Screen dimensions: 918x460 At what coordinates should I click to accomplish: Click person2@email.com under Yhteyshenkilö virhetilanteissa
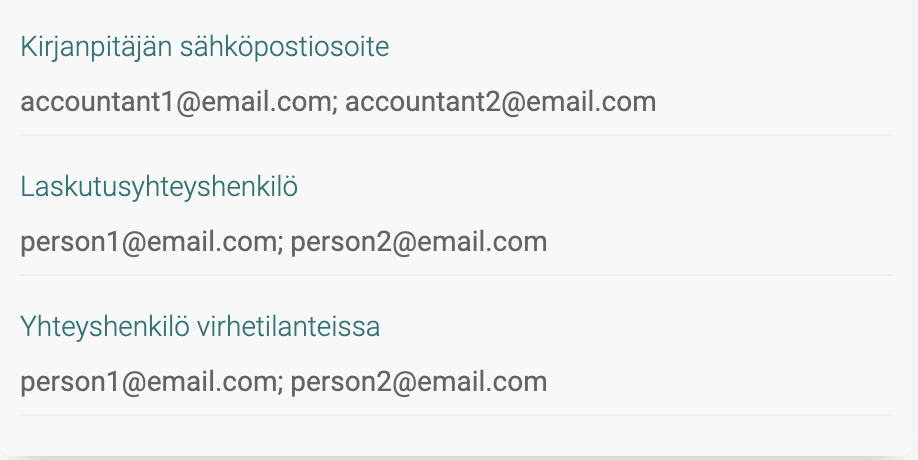(419, 382)
